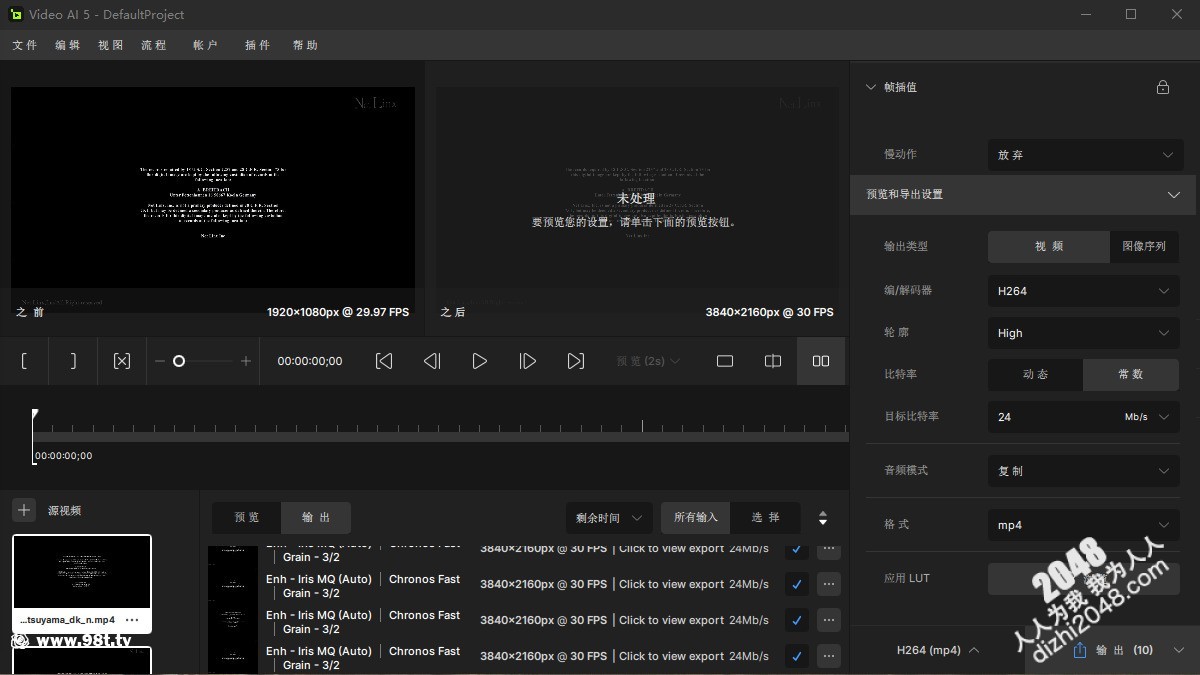This screenshot has height=675, width=1200.
Task: Open the 帐户 menu
Action: tap(205, 45)
